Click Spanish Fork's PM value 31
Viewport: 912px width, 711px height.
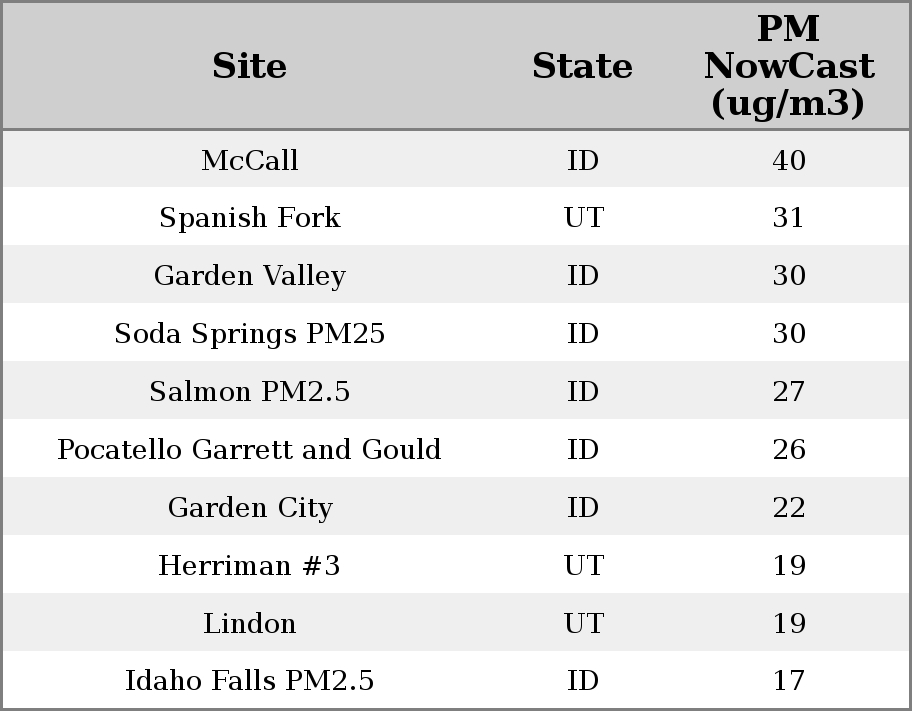click(788, 218)
